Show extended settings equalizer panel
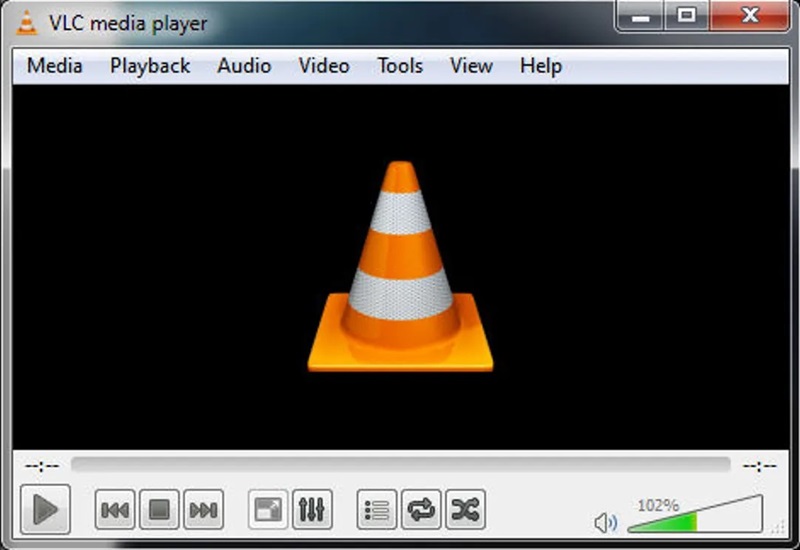800x550 pixels. [312, 509]
